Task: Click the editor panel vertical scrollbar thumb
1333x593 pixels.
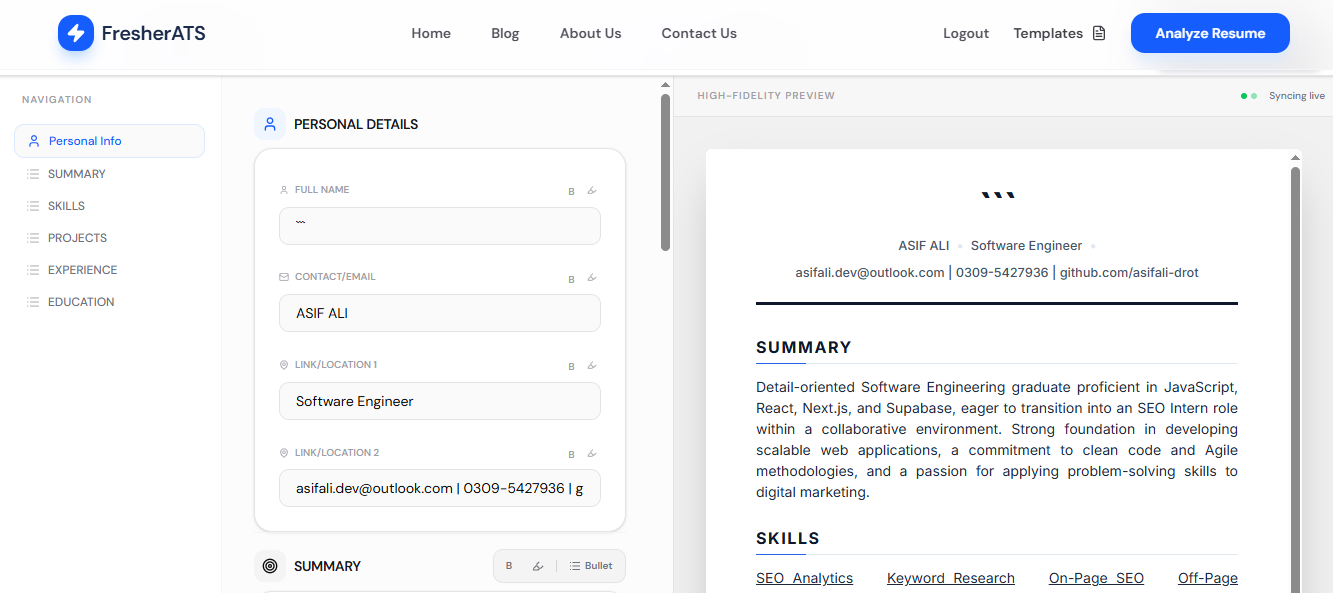Action: pyautogui.click(x=665, y=172)
